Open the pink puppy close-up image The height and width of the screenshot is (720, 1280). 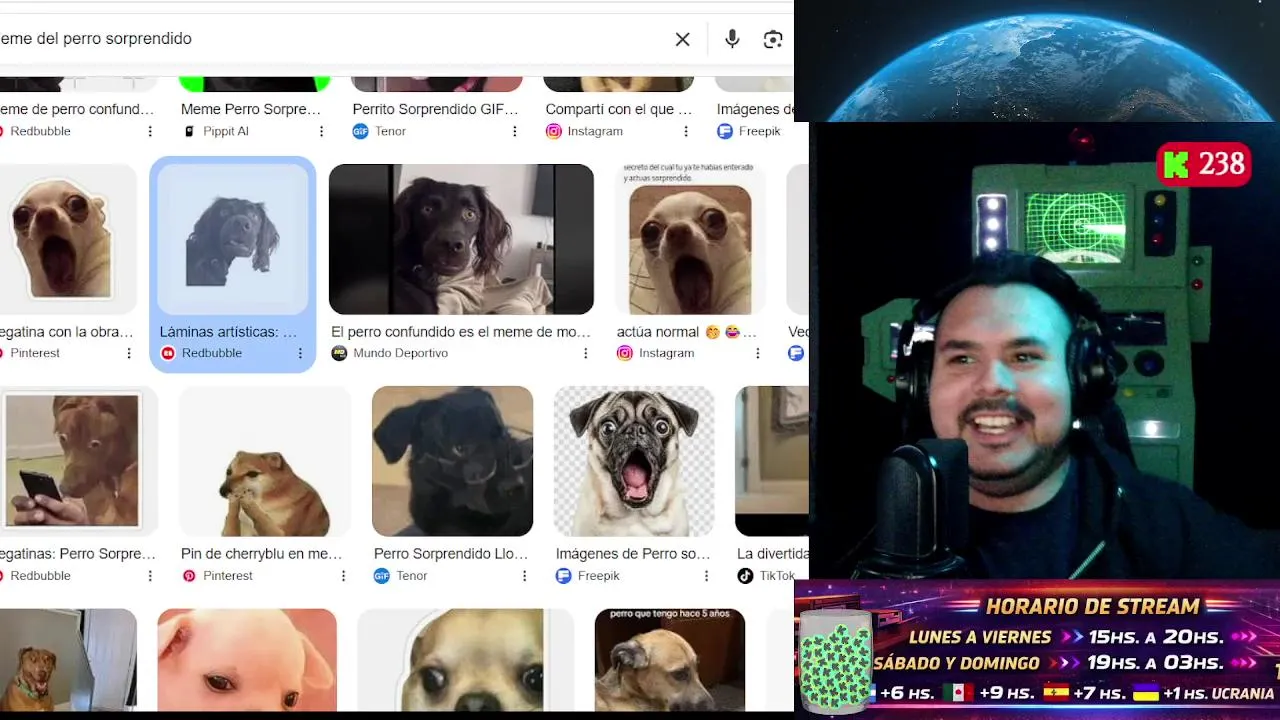[247, 660]
